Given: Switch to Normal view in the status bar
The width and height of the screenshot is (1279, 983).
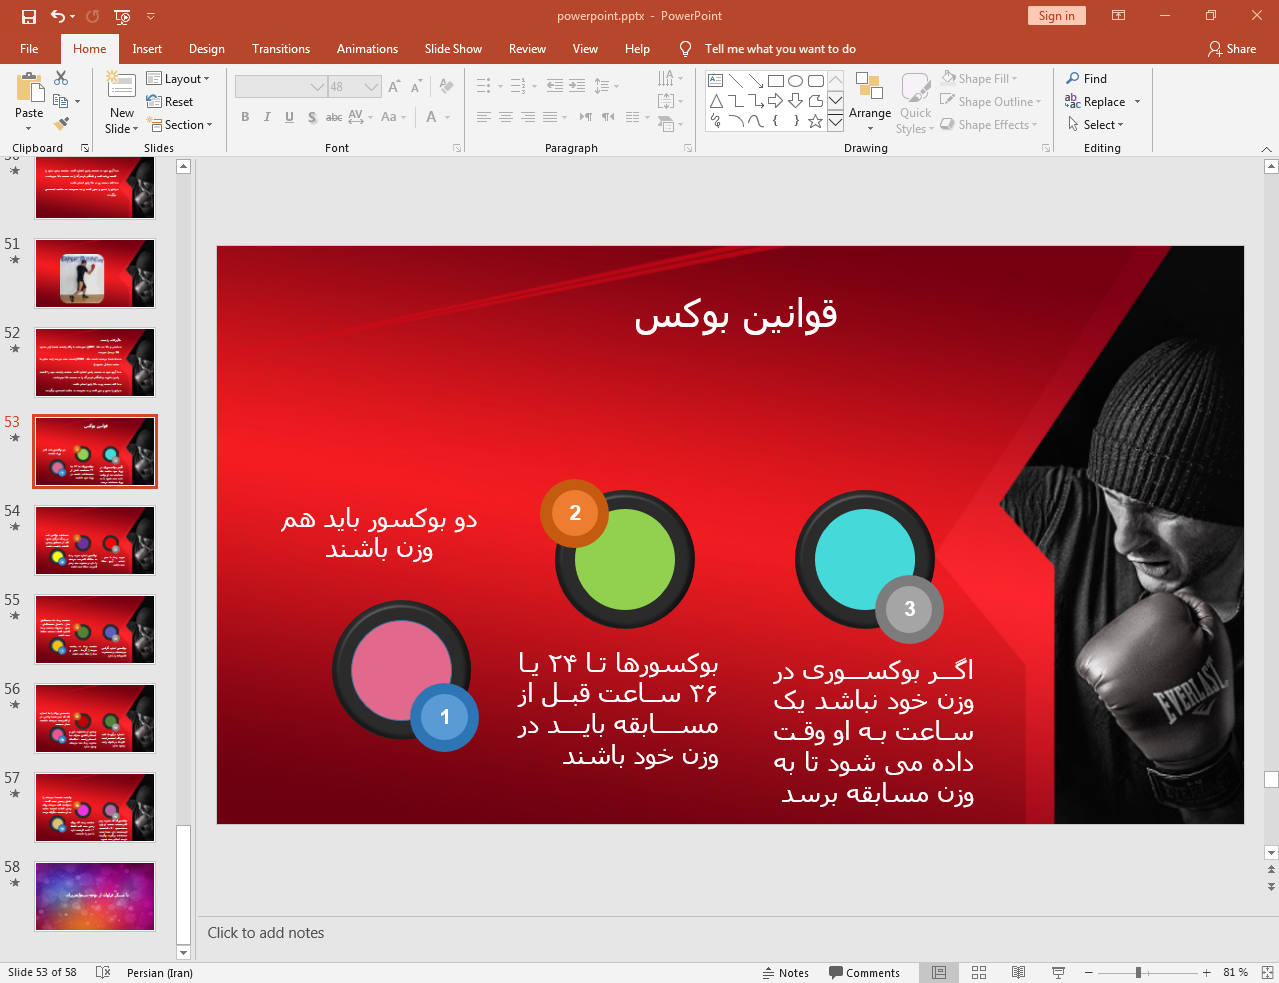Looking at the screenshot, I should click(x=939, y=972).
